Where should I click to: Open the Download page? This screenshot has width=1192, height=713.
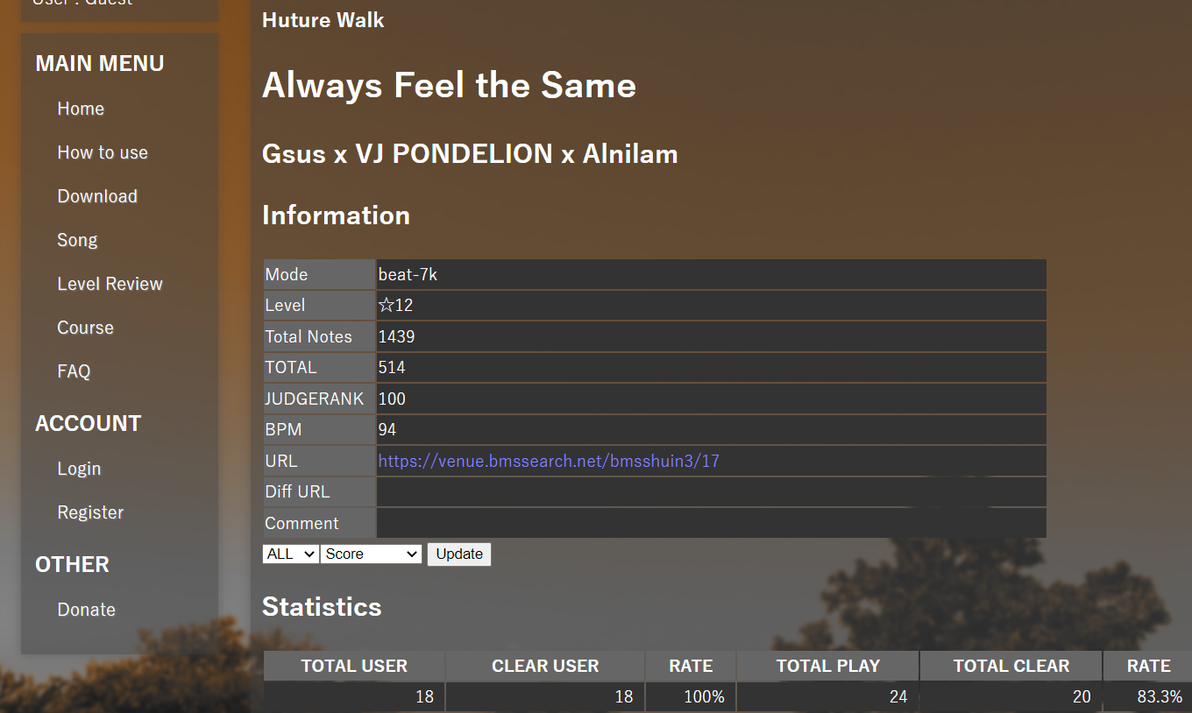[x=97, y=196]
